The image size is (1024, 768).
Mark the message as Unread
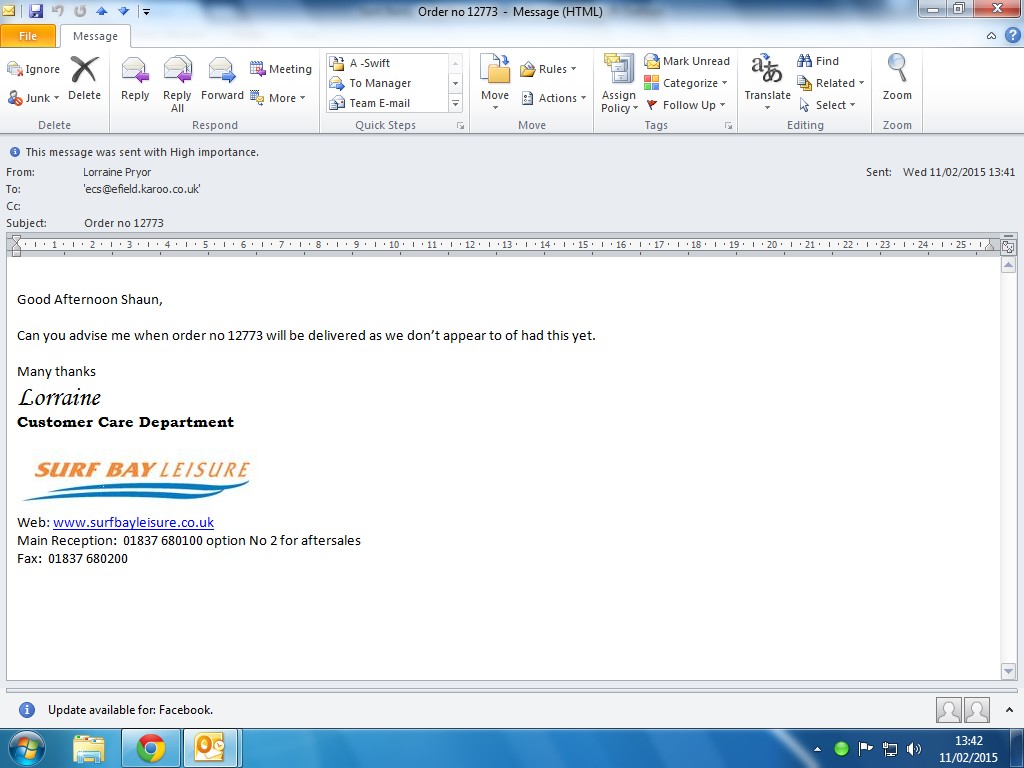click(x=686, y=61)
